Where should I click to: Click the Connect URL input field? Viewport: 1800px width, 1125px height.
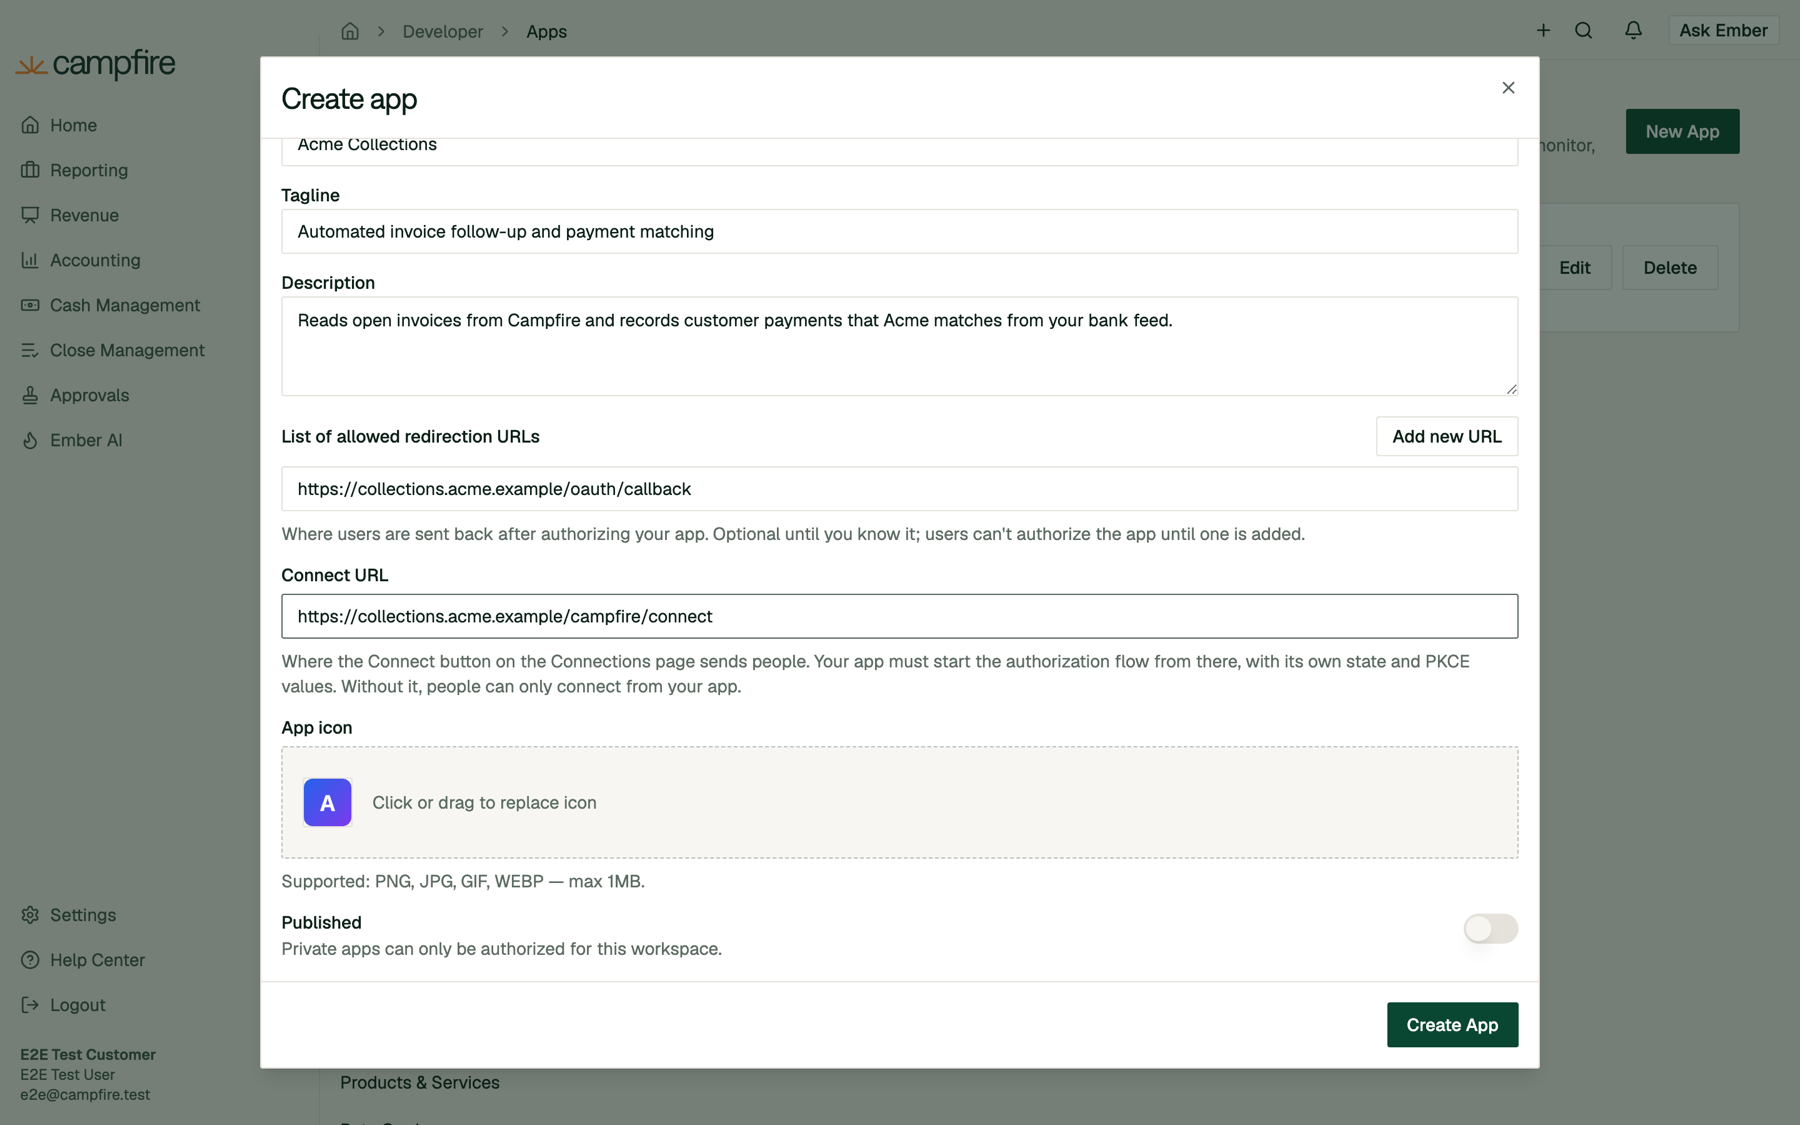[899, 616]
